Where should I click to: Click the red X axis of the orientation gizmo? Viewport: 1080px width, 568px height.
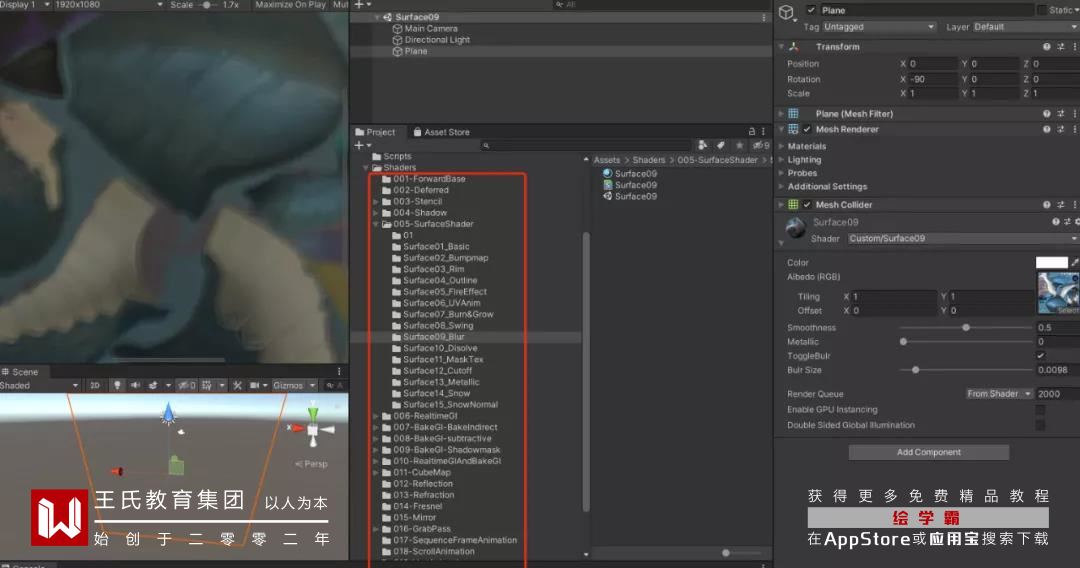(296, 428)
